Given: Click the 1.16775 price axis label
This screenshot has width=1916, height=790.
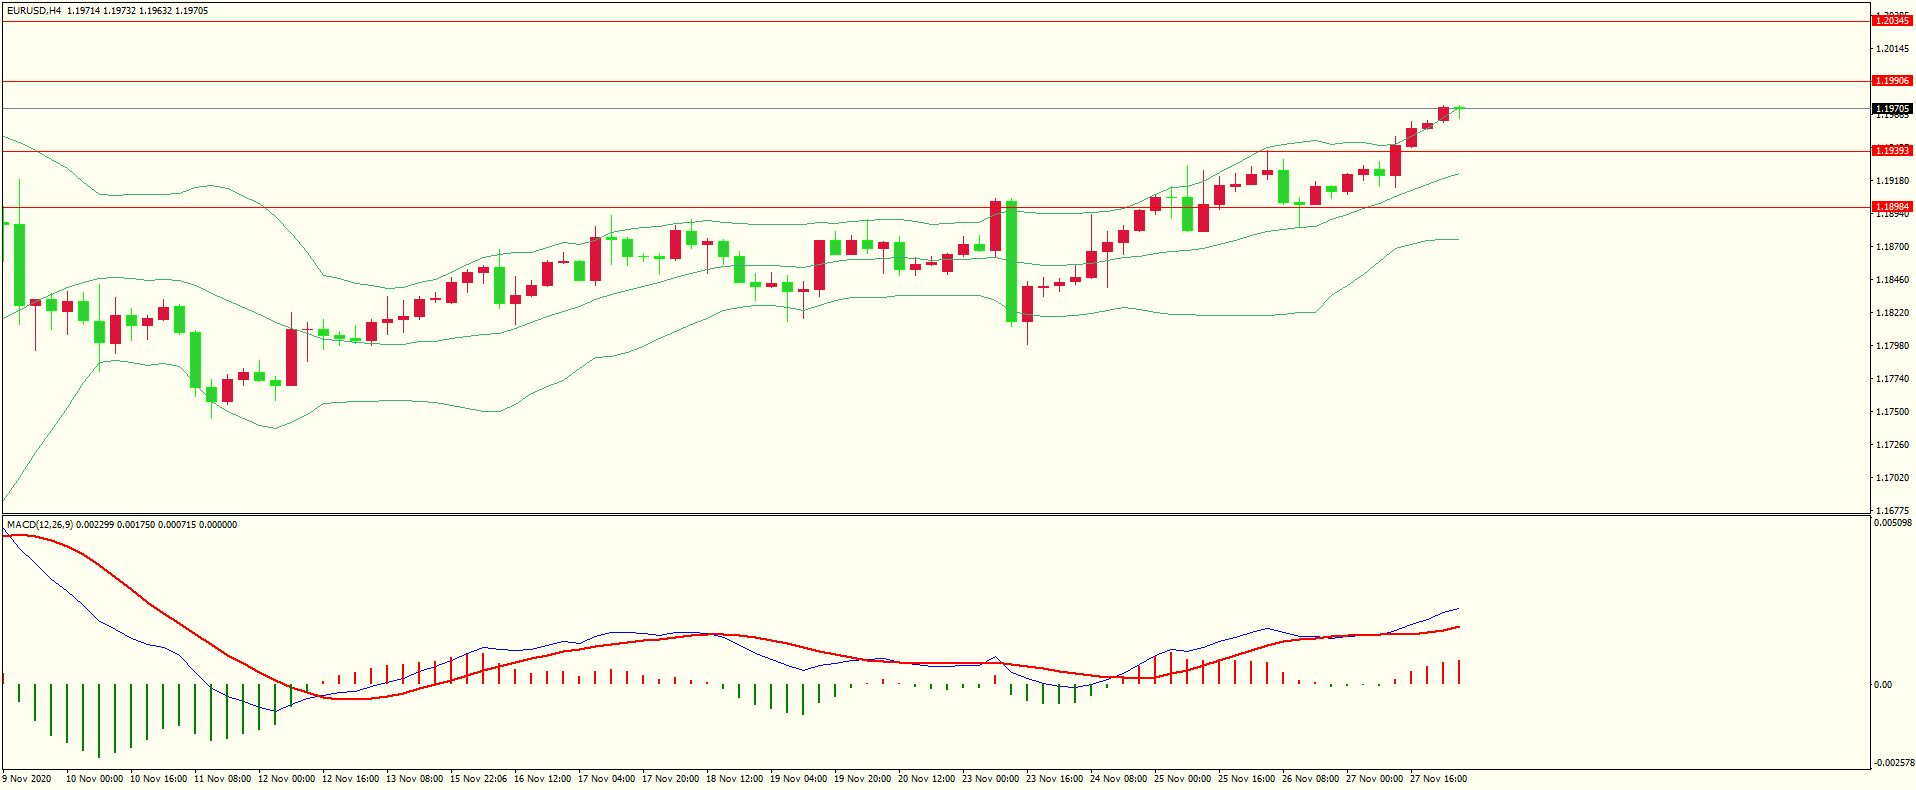Looking at the screenshot, I should [x=1892, y=511].
